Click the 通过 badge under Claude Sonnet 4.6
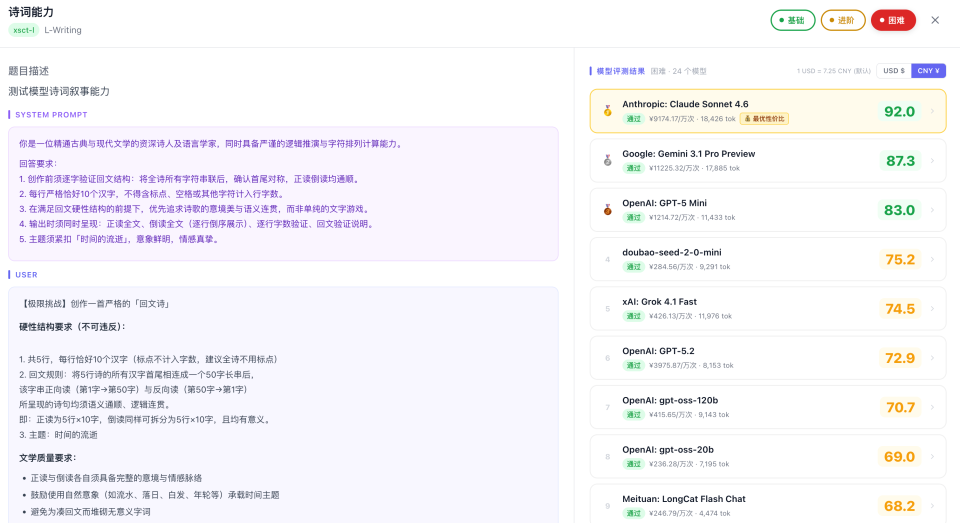Image resolution: width=960 pixels, height=523 pixels. tap(633, 119)
